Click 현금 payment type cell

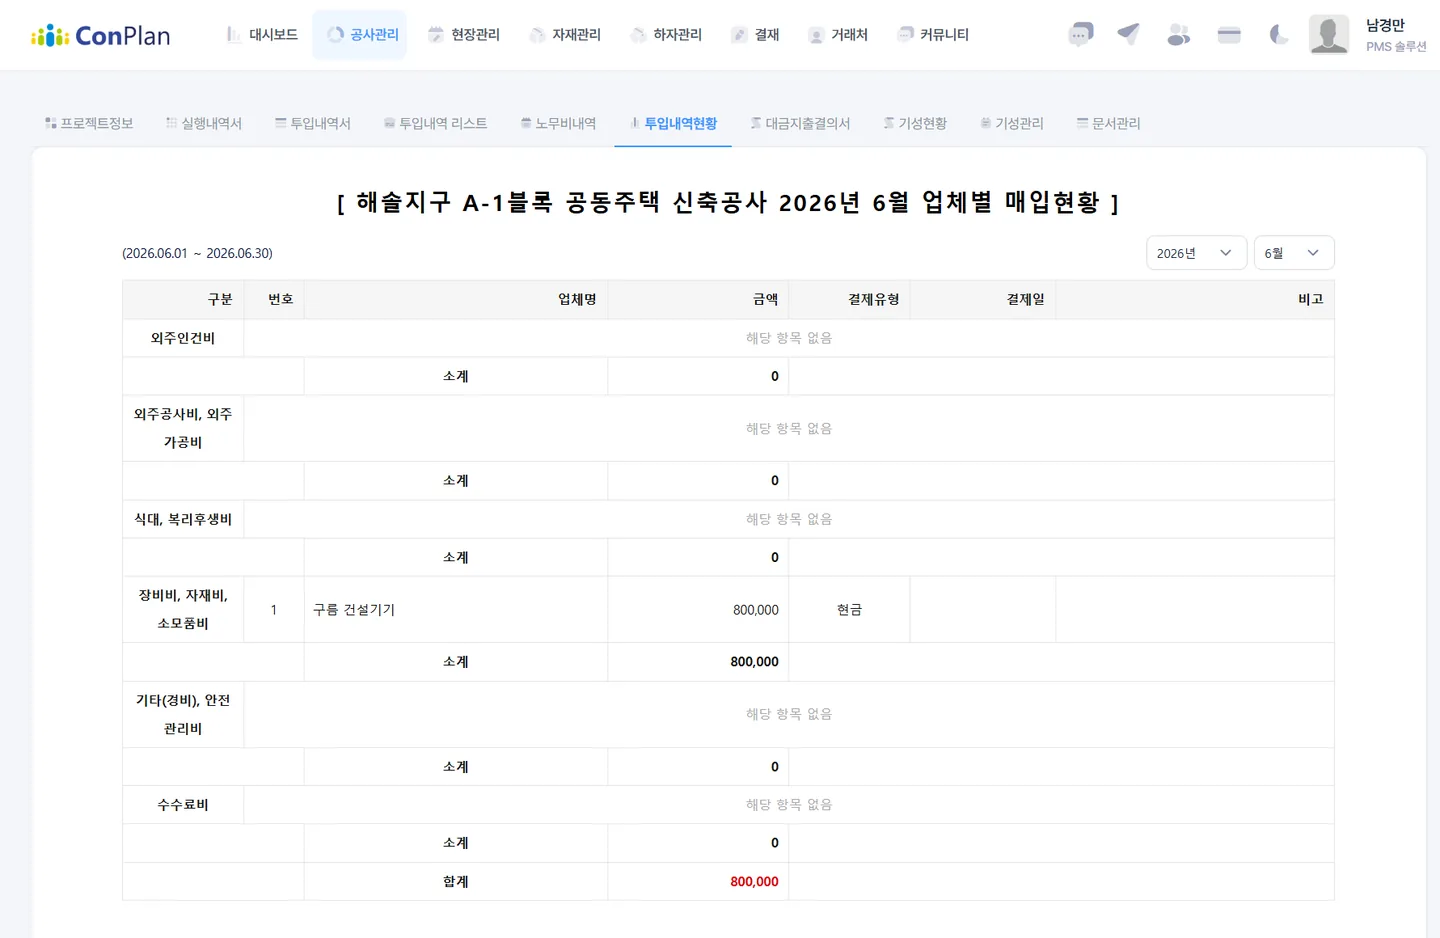pyautogui.click(x=849, y=610)
